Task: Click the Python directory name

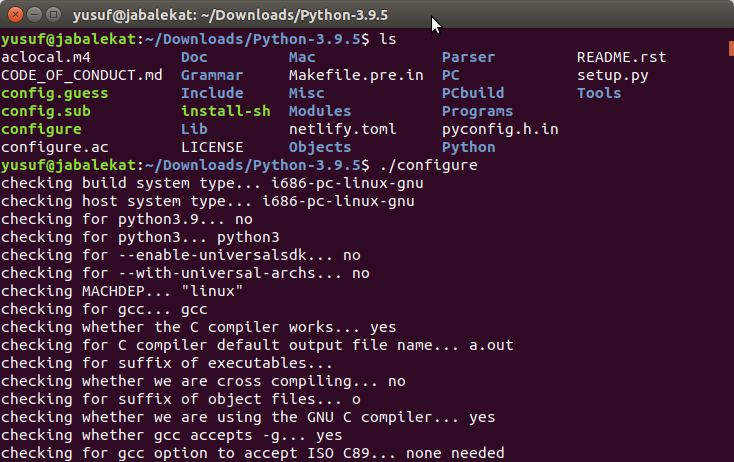Action: pos(469,147)
